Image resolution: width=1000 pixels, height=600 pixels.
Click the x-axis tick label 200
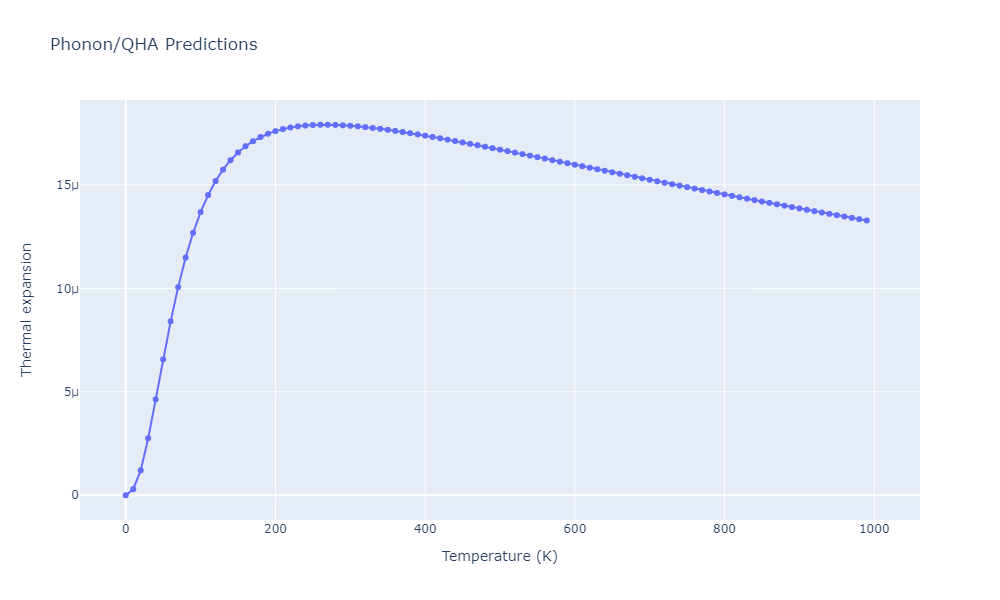[x=275, y=530]
